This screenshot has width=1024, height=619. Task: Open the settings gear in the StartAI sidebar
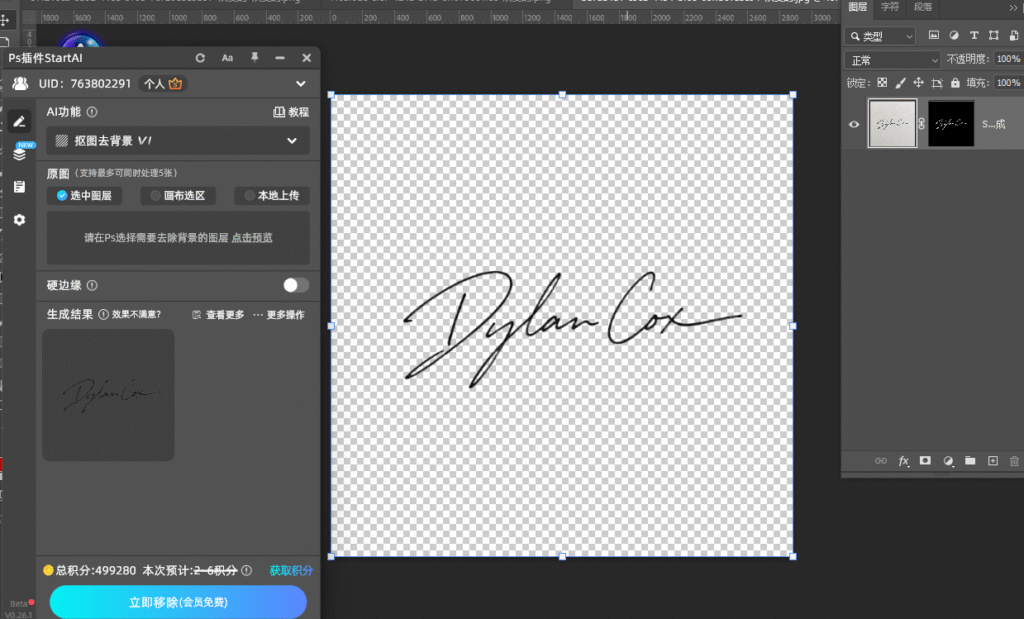pos(20,219)
